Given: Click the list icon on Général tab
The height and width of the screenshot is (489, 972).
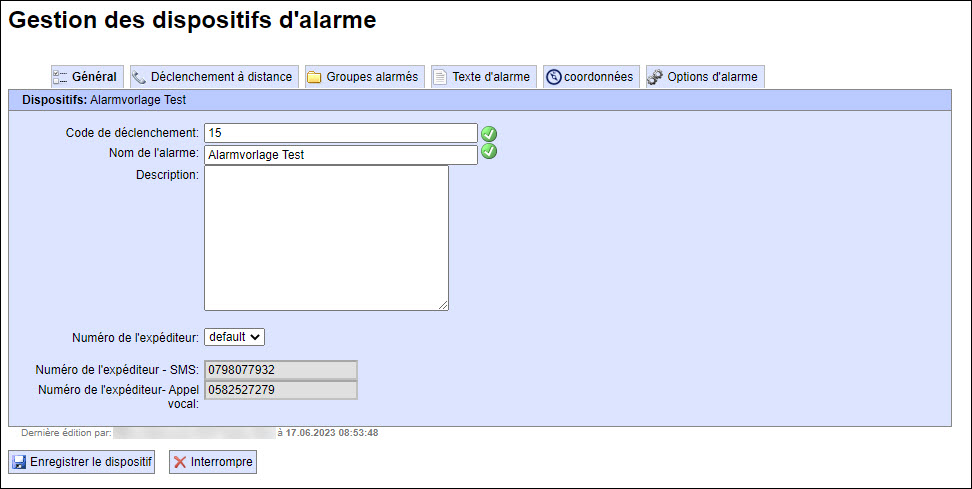Looking at the screenshot, I should pyautogui.click(x=60, y=77).
